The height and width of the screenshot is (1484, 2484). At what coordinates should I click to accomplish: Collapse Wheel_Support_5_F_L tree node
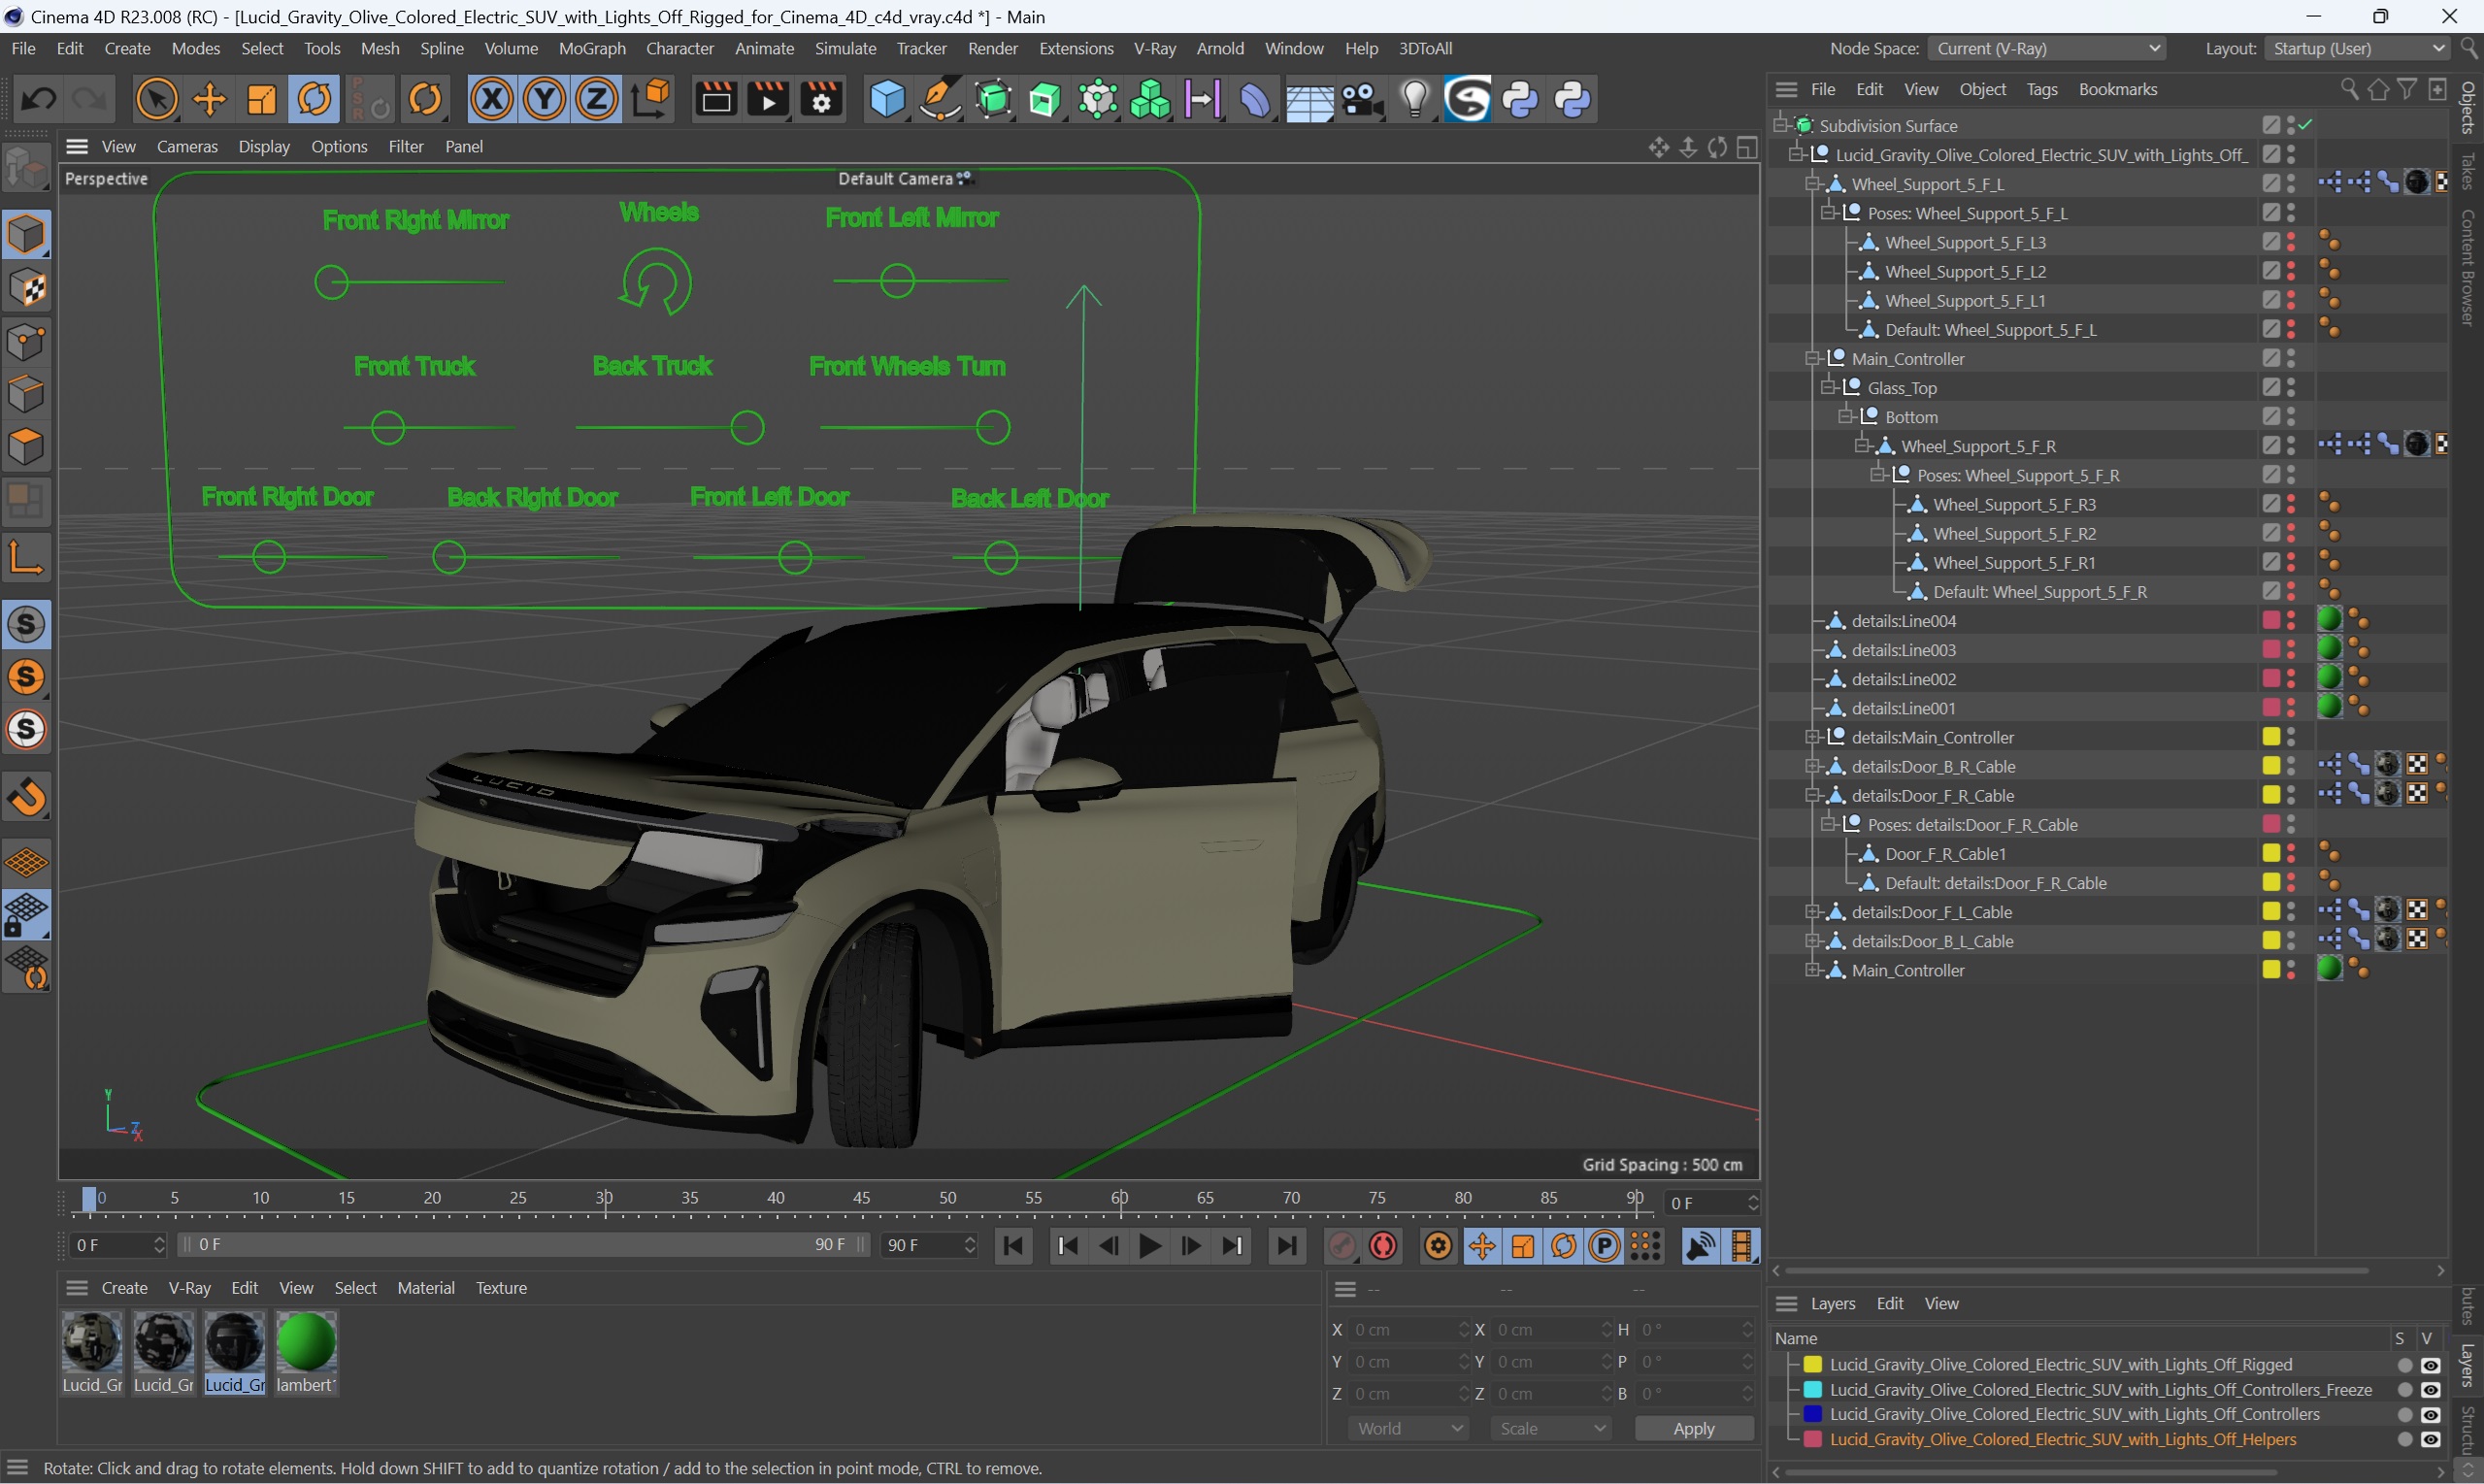point(1812,184)
